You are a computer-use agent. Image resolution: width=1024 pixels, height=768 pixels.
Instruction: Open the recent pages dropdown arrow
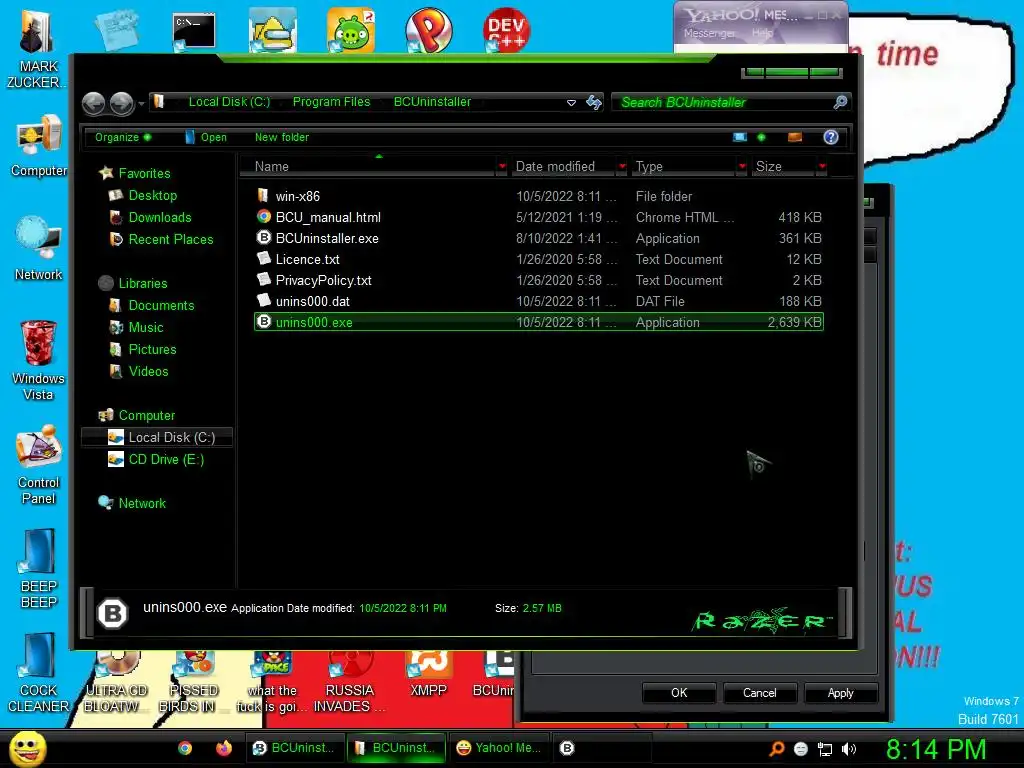pos(141,103)
